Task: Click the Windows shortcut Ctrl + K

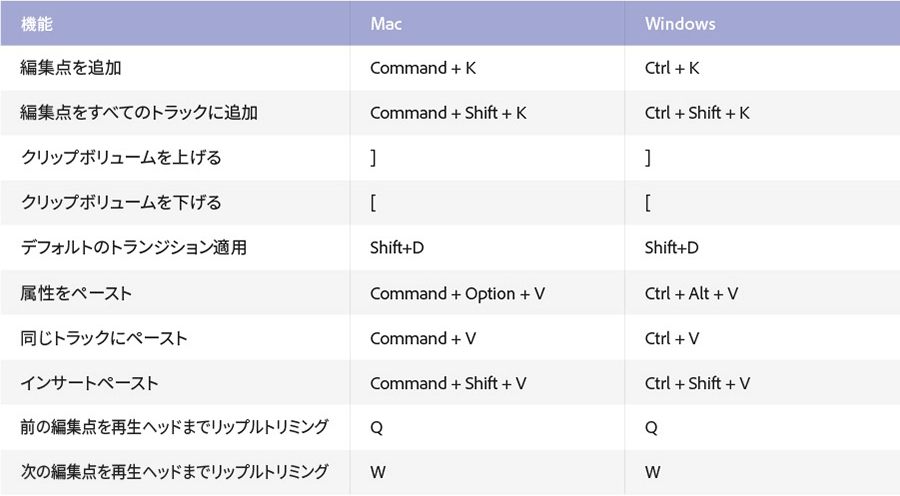Action: click(672, 68)
